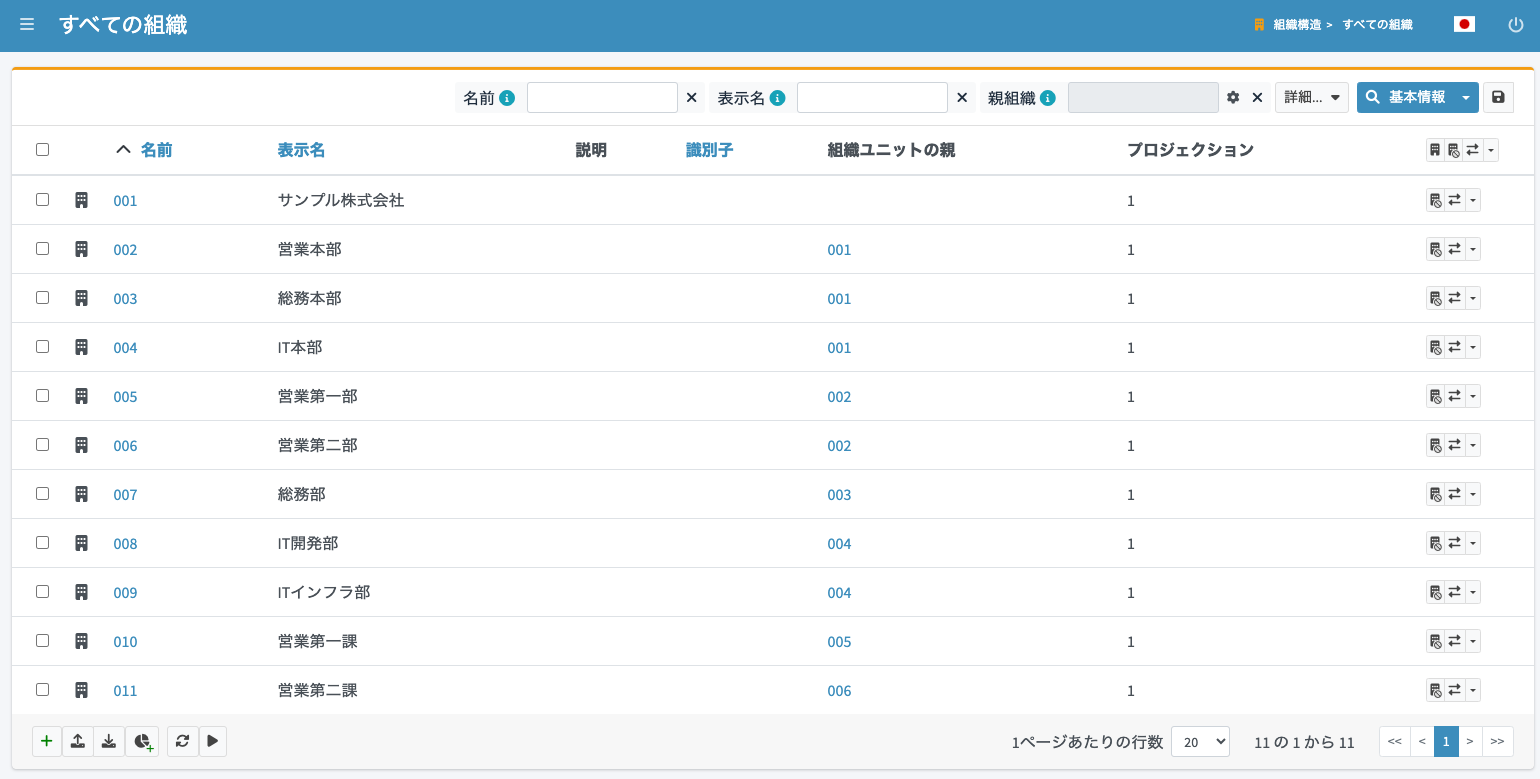Open parent link 003 in 総務部 row
Image resolution: width=1540 pixels, height=779 pixels.
click(839, 495)
